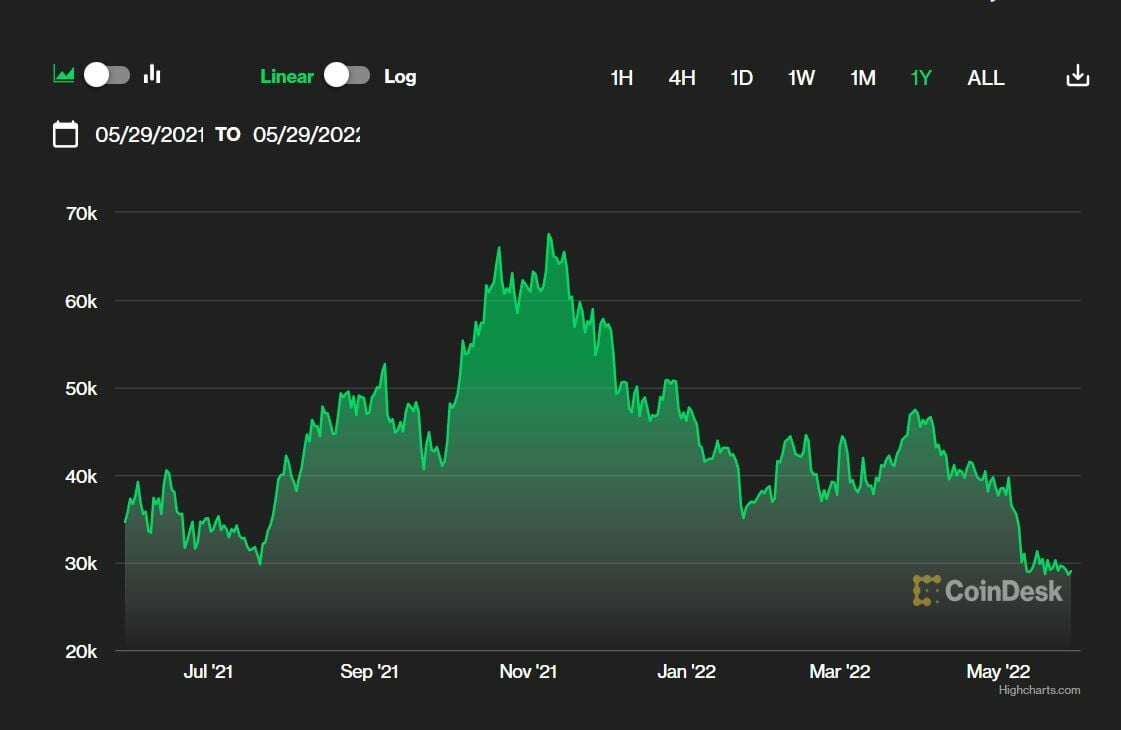Screen dimensions: 1121x730
Task: Switch to the 1H time range
Action: click(x=621, y=78)
